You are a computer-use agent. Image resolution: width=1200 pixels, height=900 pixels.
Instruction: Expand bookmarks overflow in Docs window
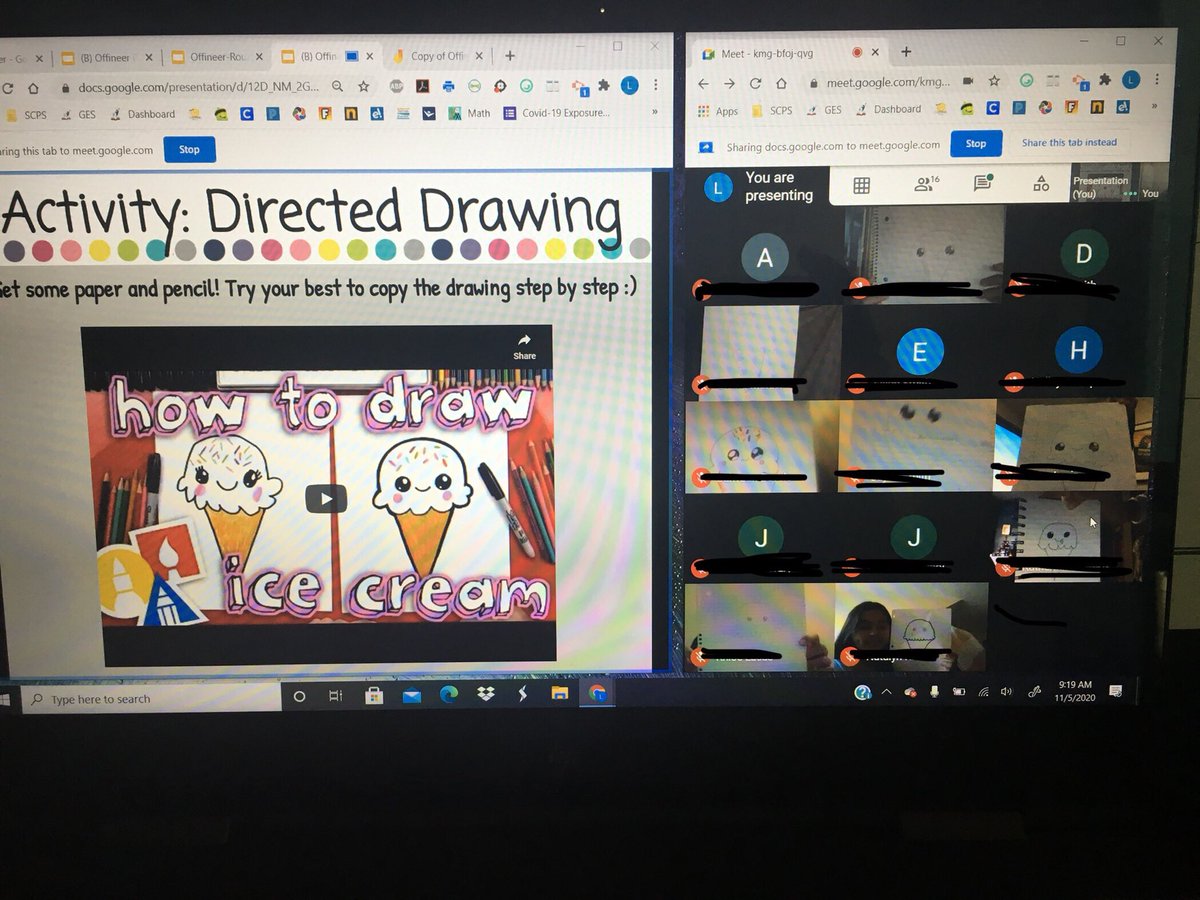click(655, 113)
